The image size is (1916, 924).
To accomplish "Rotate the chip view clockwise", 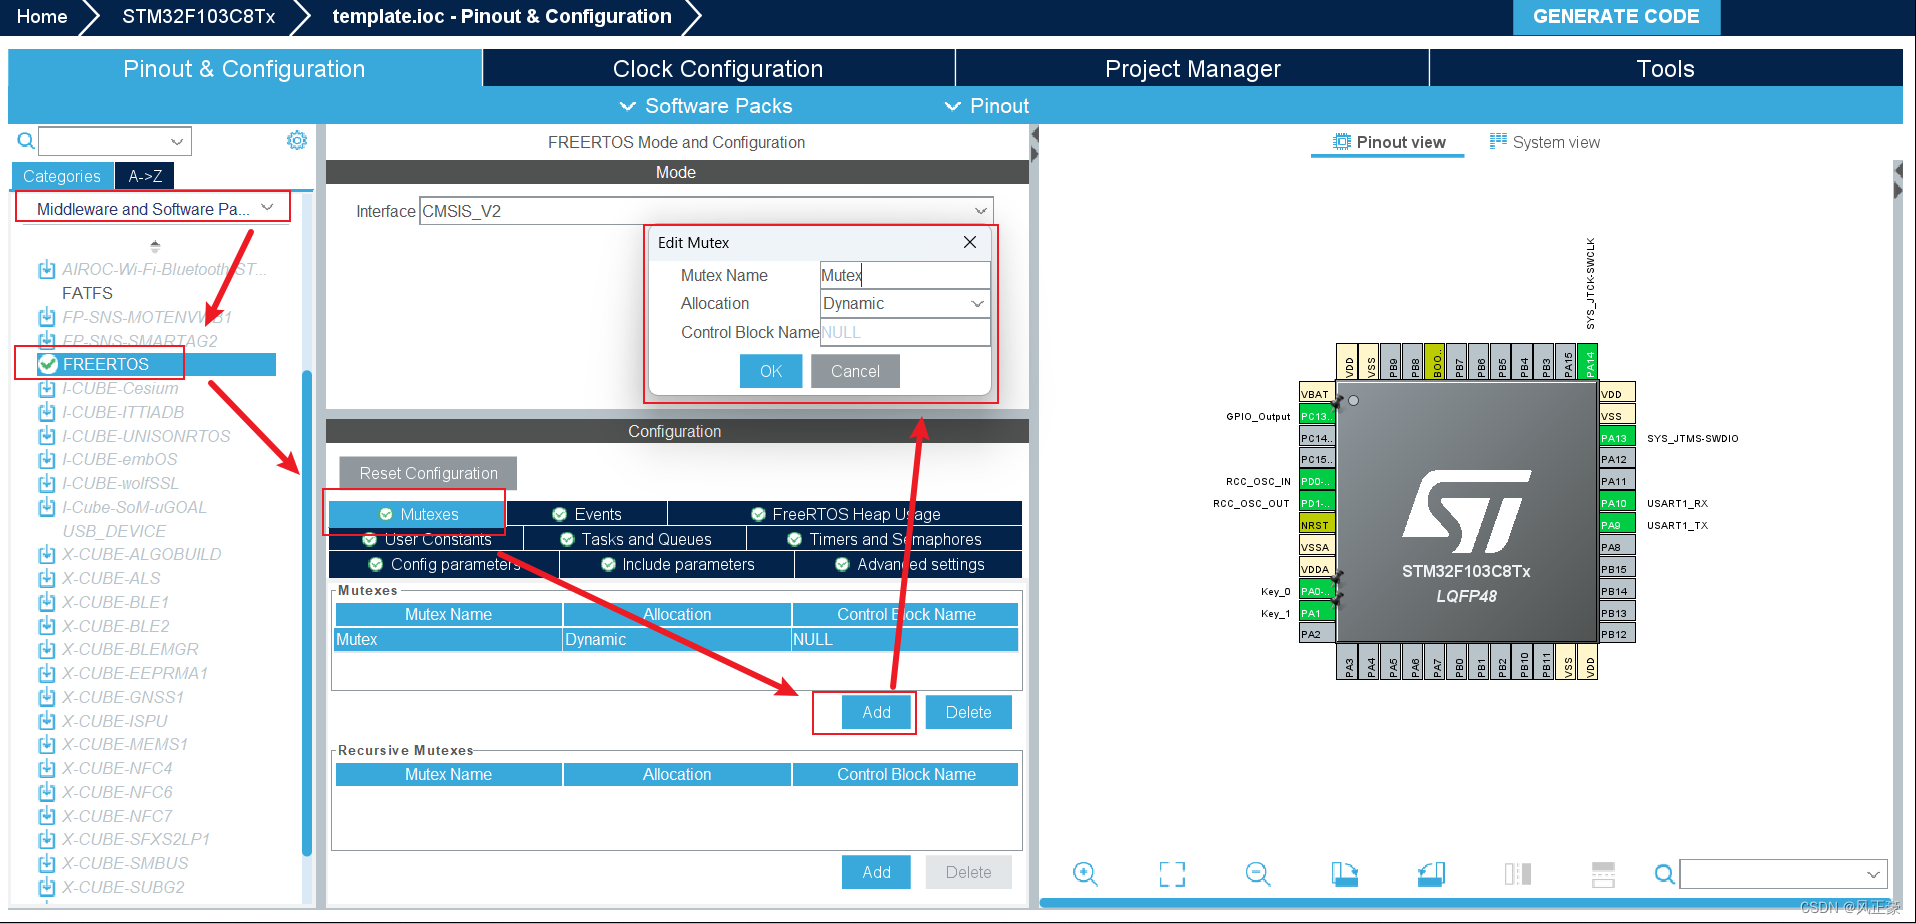I will pos(1345,874).
